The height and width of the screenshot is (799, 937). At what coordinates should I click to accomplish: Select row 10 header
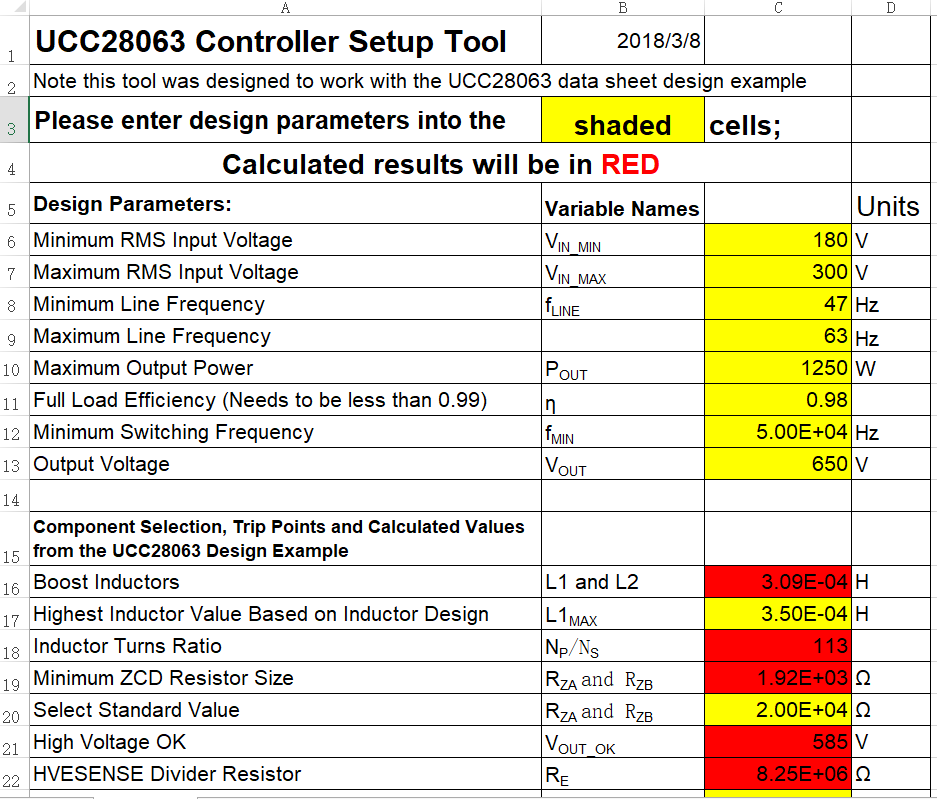[14, 368]
